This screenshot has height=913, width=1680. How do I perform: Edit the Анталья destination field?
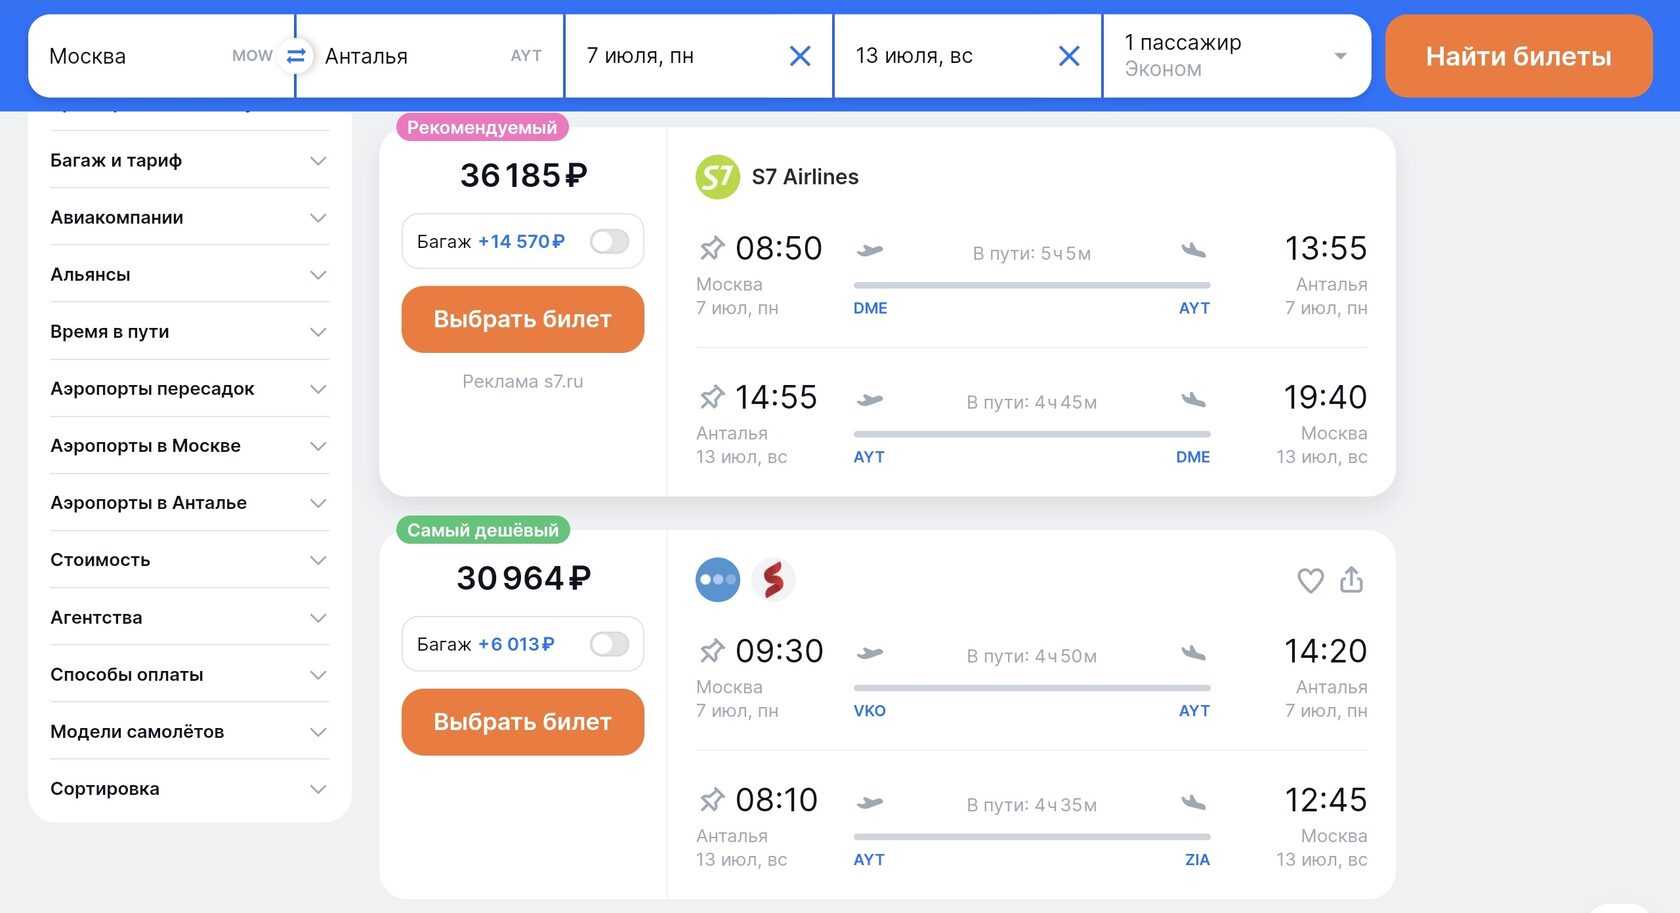(430, 56)
